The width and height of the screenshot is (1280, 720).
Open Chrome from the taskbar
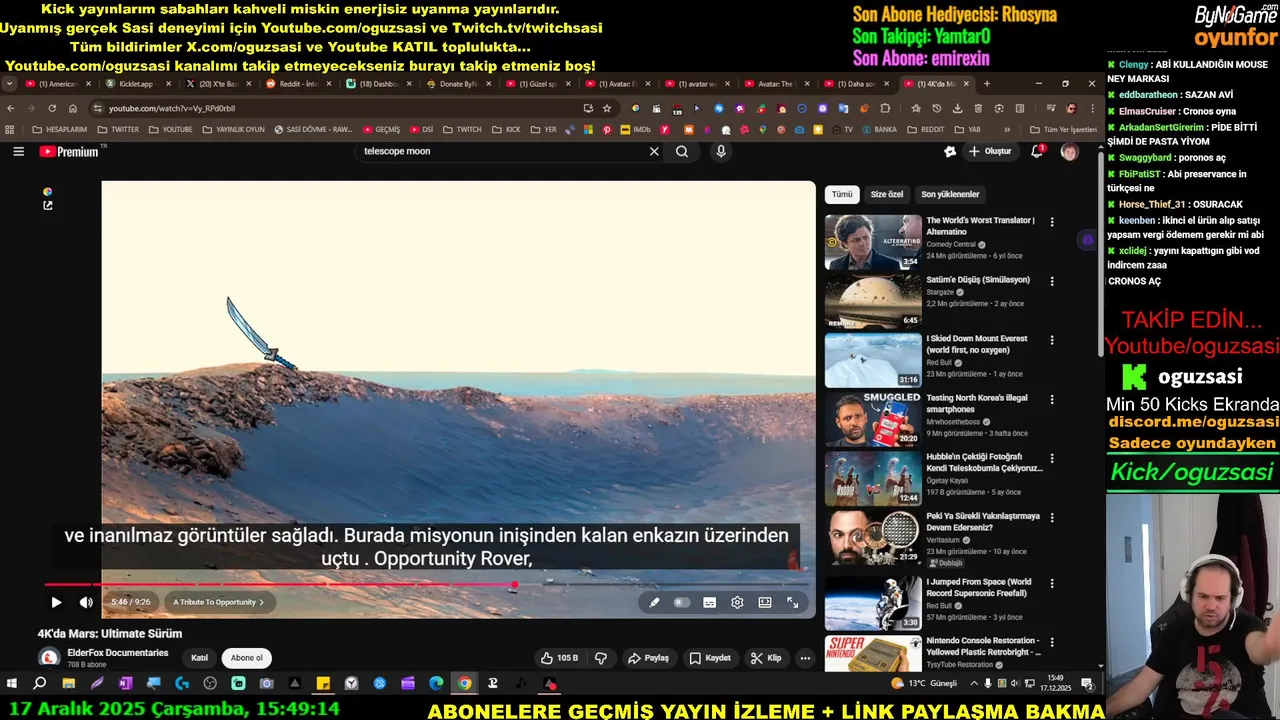(465, 684)
